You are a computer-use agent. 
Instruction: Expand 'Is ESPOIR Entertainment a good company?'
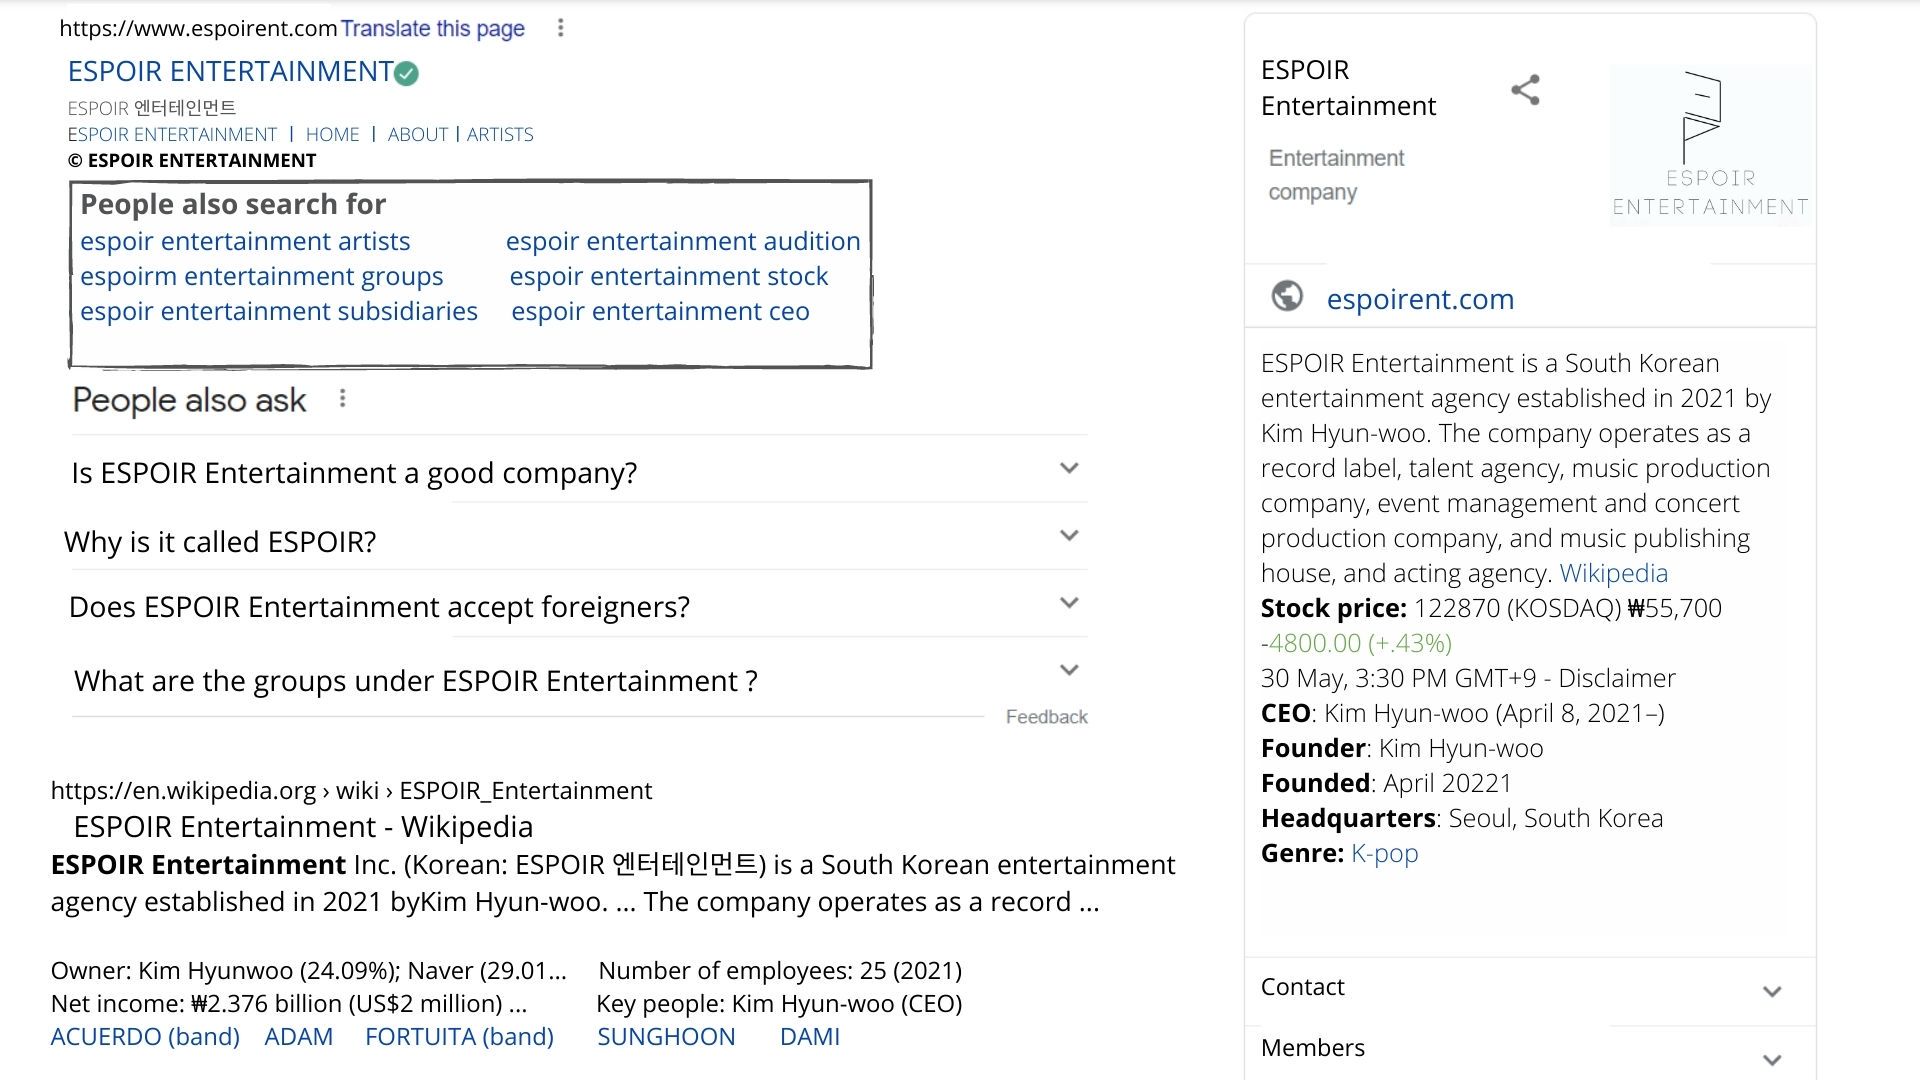pos(578,471)
